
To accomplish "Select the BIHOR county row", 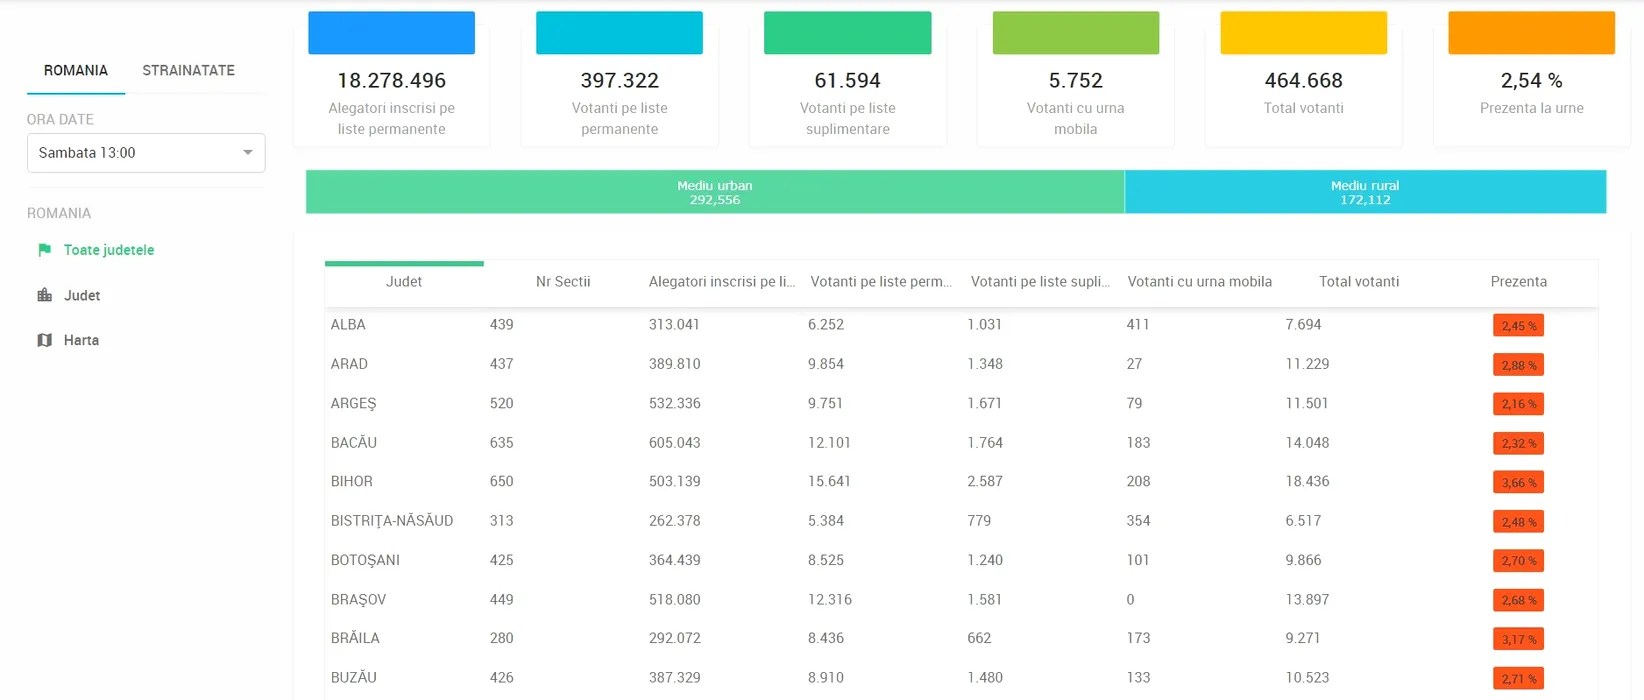I will [x=352, y=482].
